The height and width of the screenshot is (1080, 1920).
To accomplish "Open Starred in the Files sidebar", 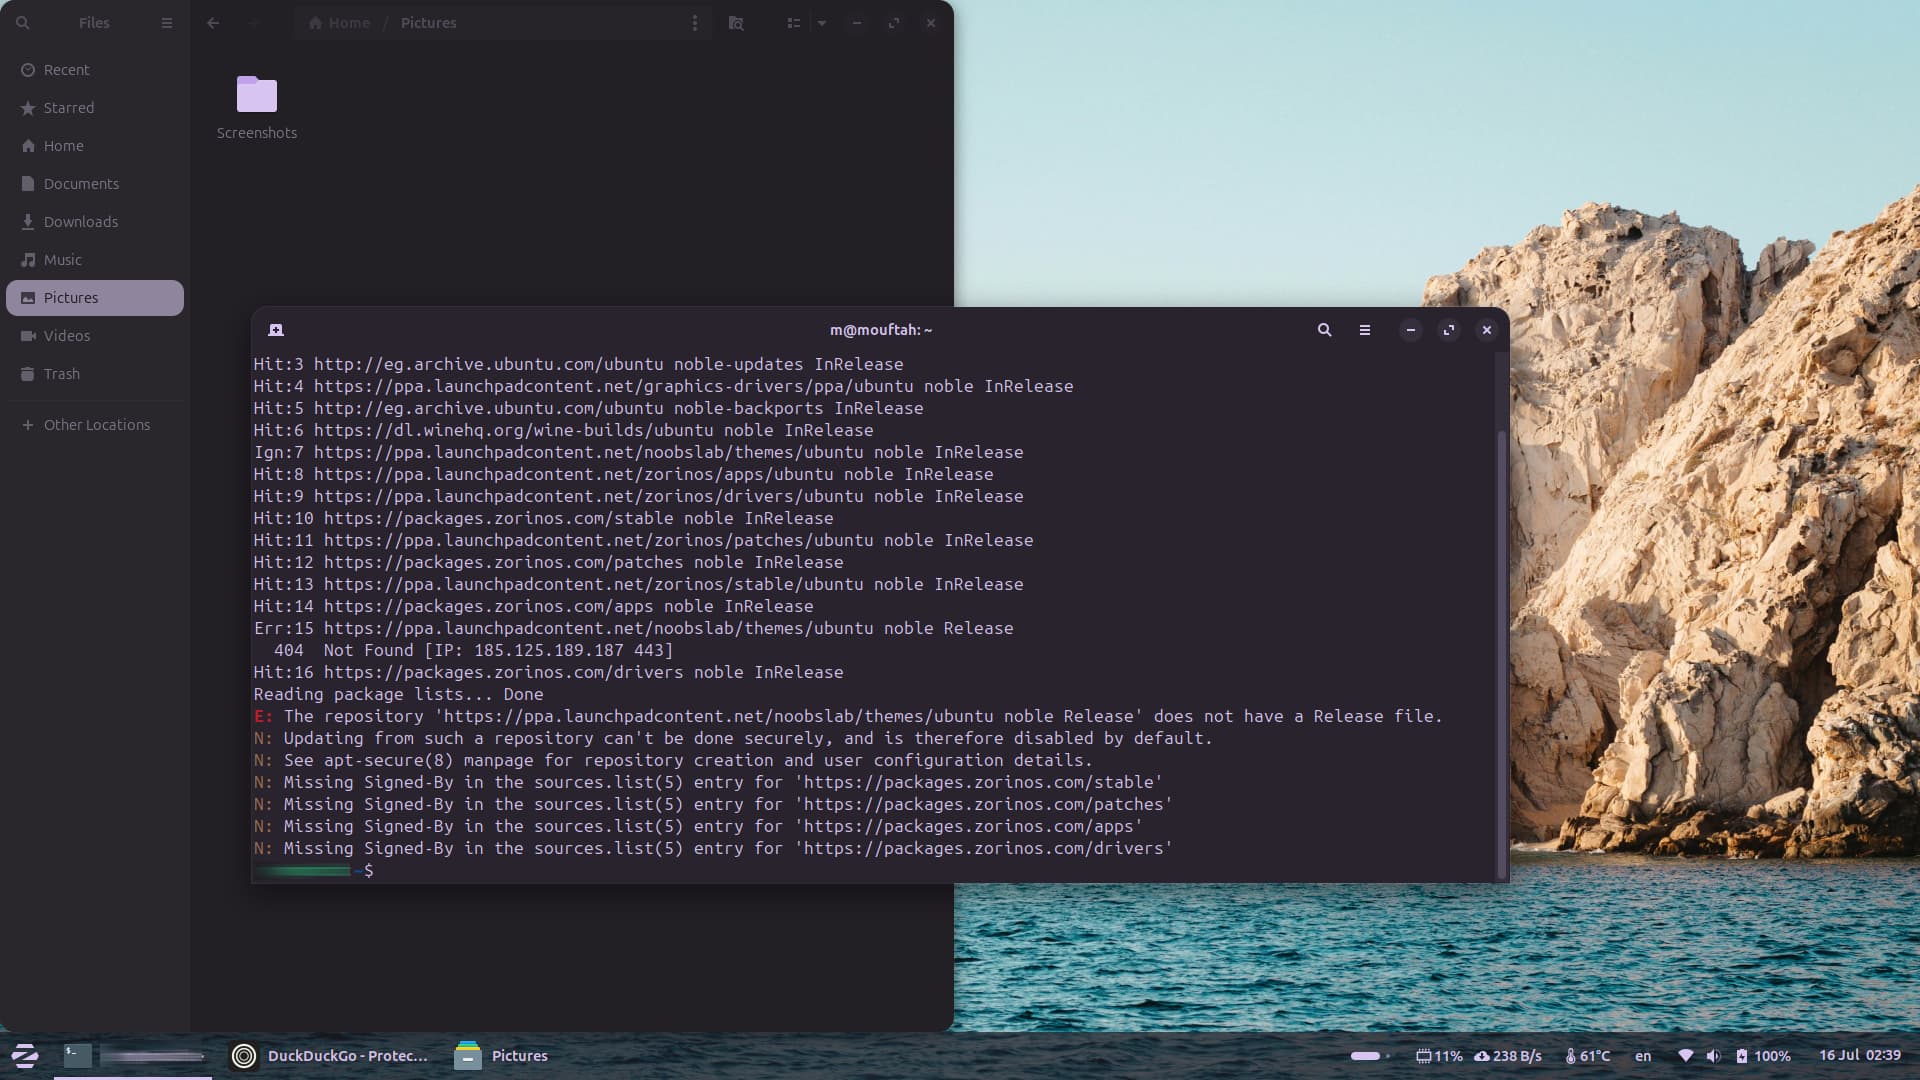I will coord(95,108).
